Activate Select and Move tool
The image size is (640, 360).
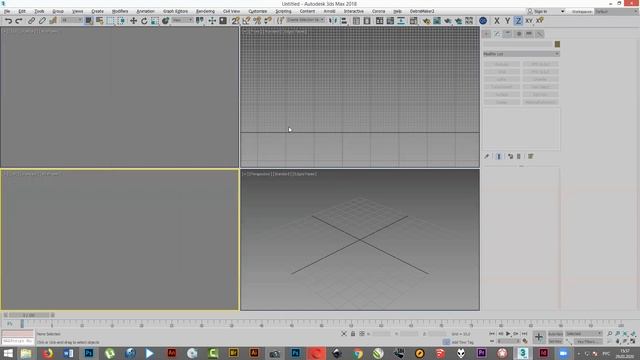133,20
